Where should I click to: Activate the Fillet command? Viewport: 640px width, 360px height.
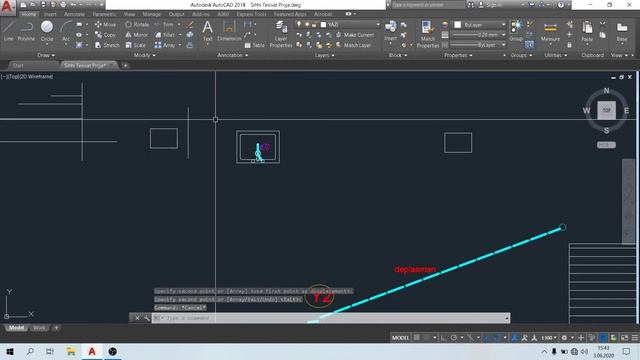click(165, 35)
